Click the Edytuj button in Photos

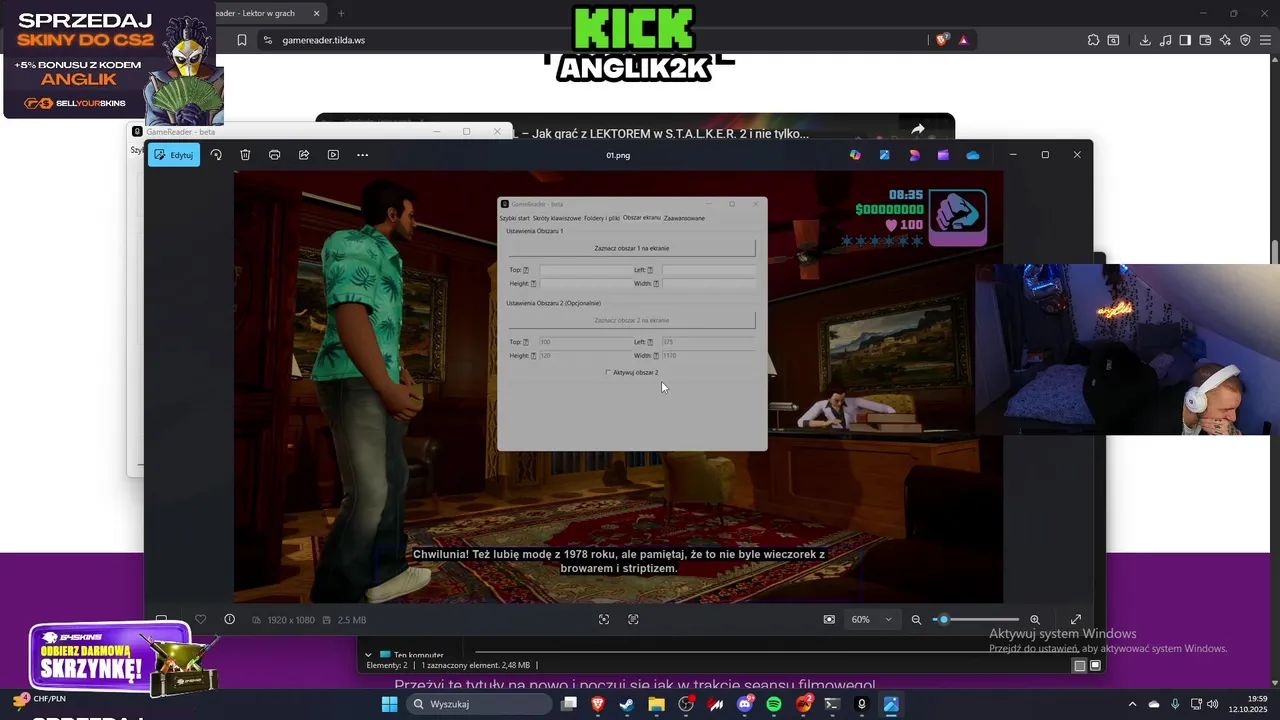tap(174, 155)
